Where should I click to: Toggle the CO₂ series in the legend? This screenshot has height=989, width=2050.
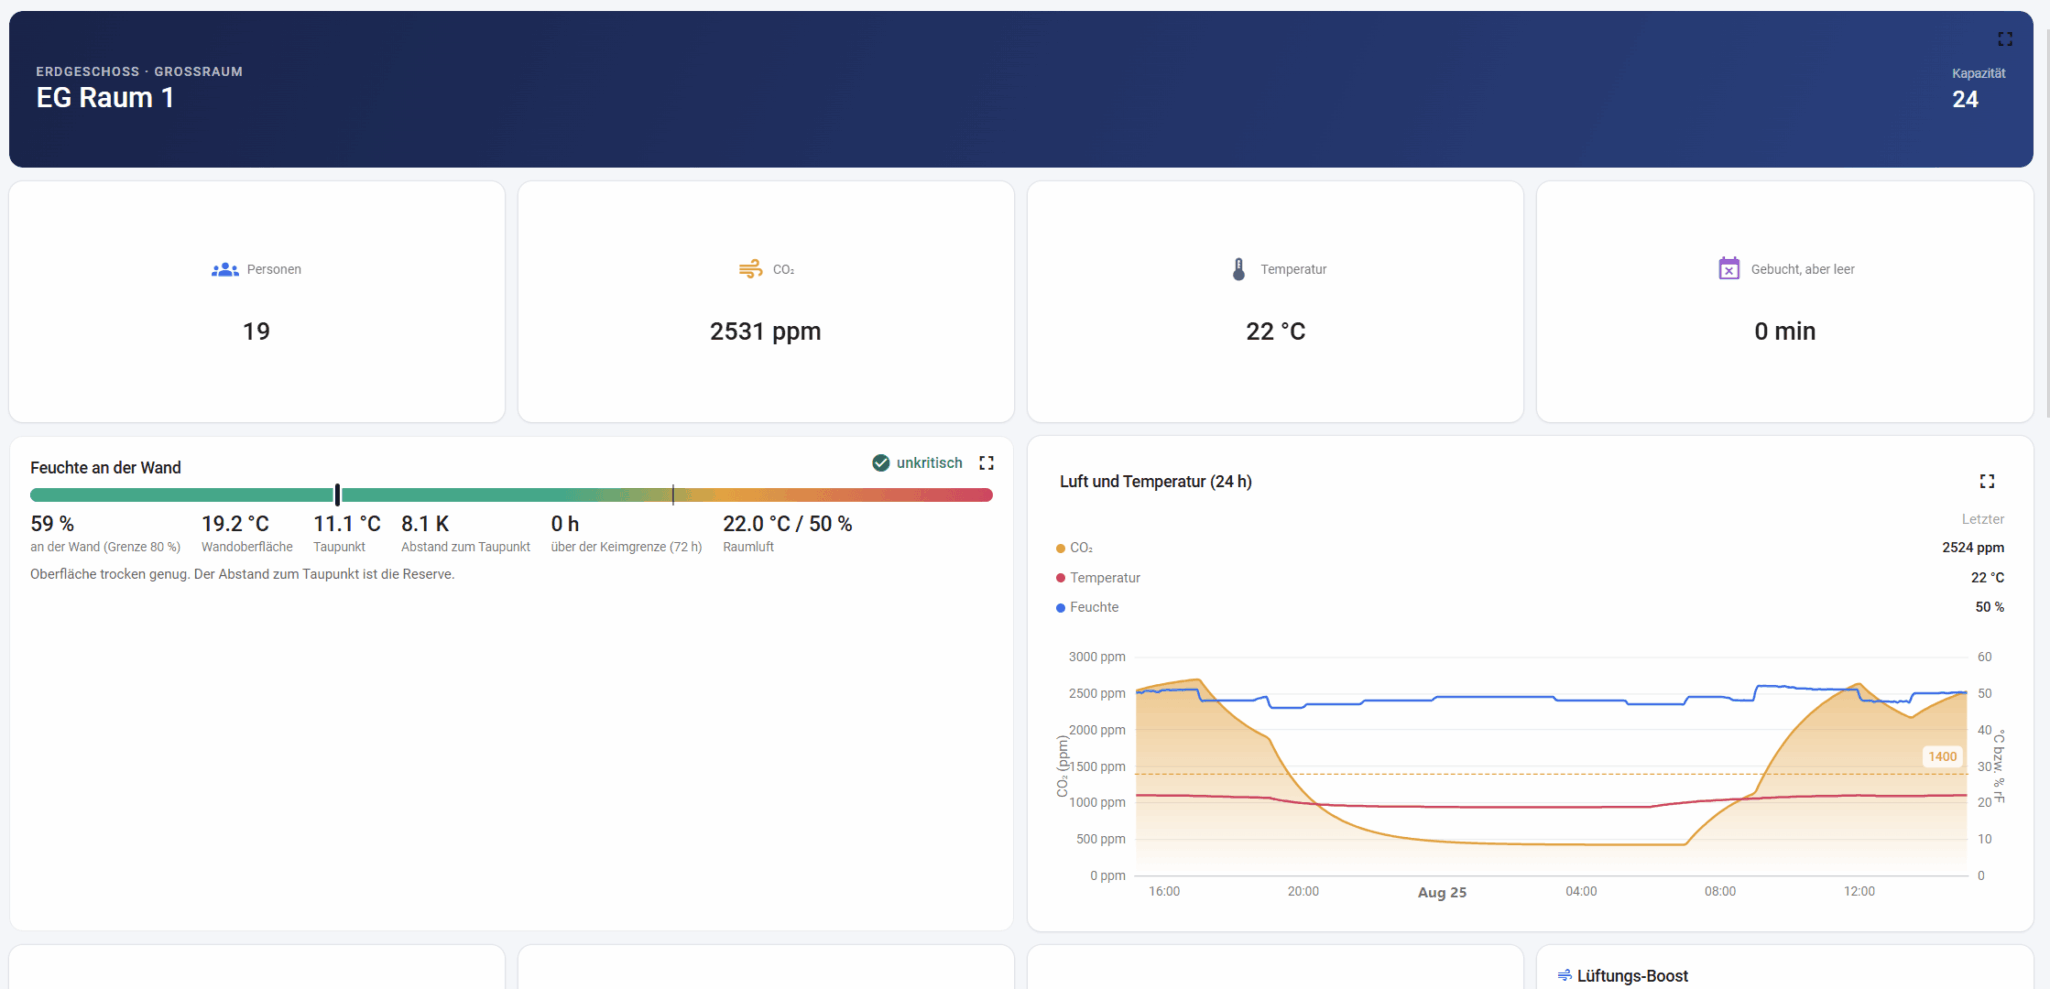click(1075, 548)
